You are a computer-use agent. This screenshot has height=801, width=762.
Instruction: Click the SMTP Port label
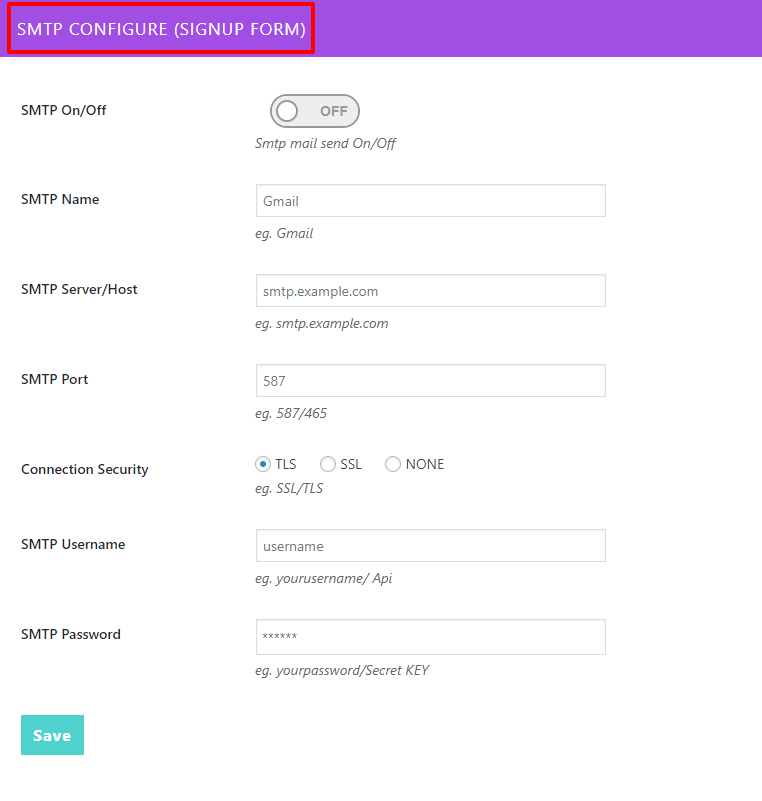coord(55,379)
